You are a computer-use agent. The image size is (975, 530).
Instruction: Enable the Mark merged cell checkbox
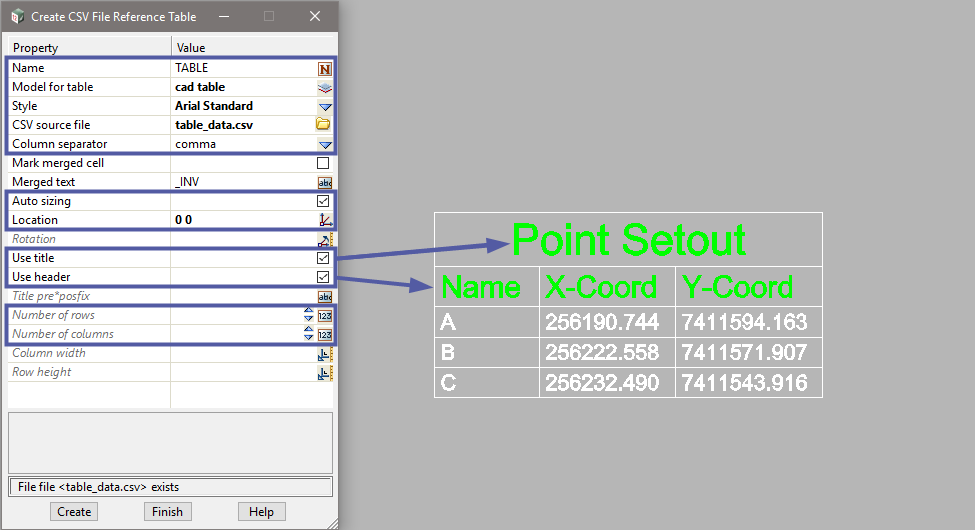pyautogui.click(x=323, y=163)
